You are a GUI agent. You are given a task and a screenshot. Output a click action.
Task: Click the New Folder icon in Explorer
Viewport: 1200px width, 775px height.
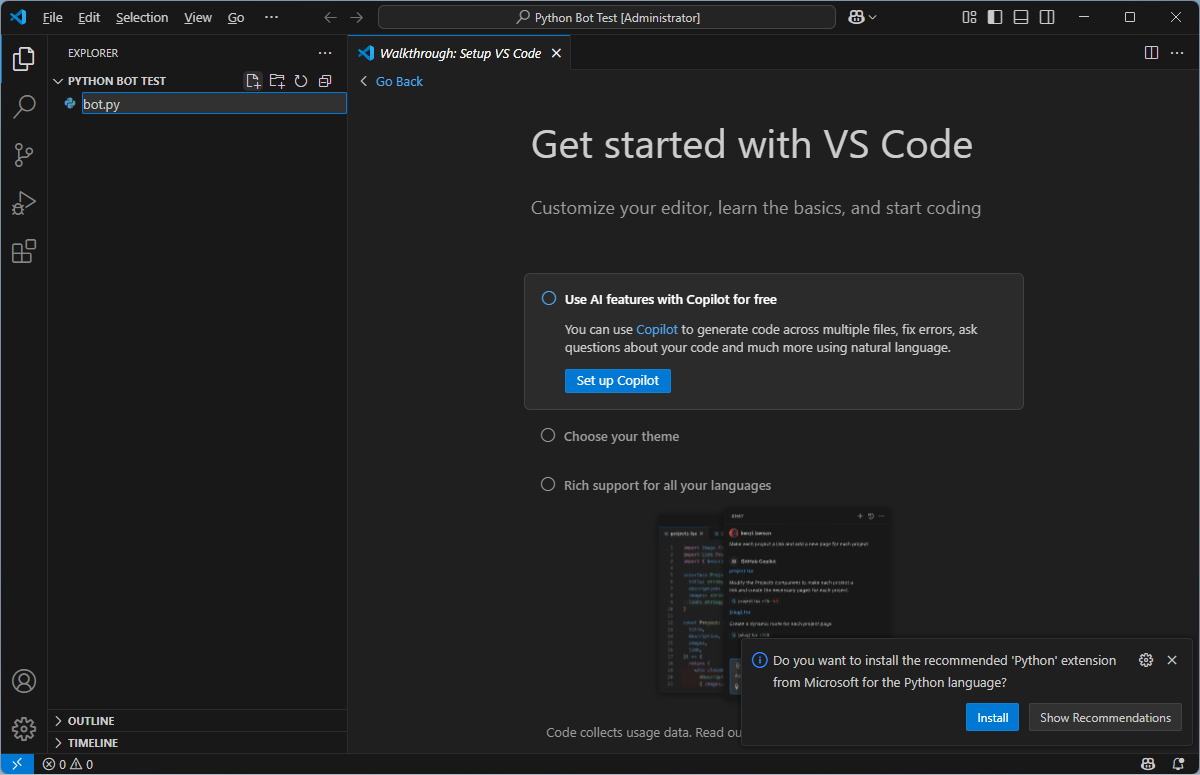(277, 81)
